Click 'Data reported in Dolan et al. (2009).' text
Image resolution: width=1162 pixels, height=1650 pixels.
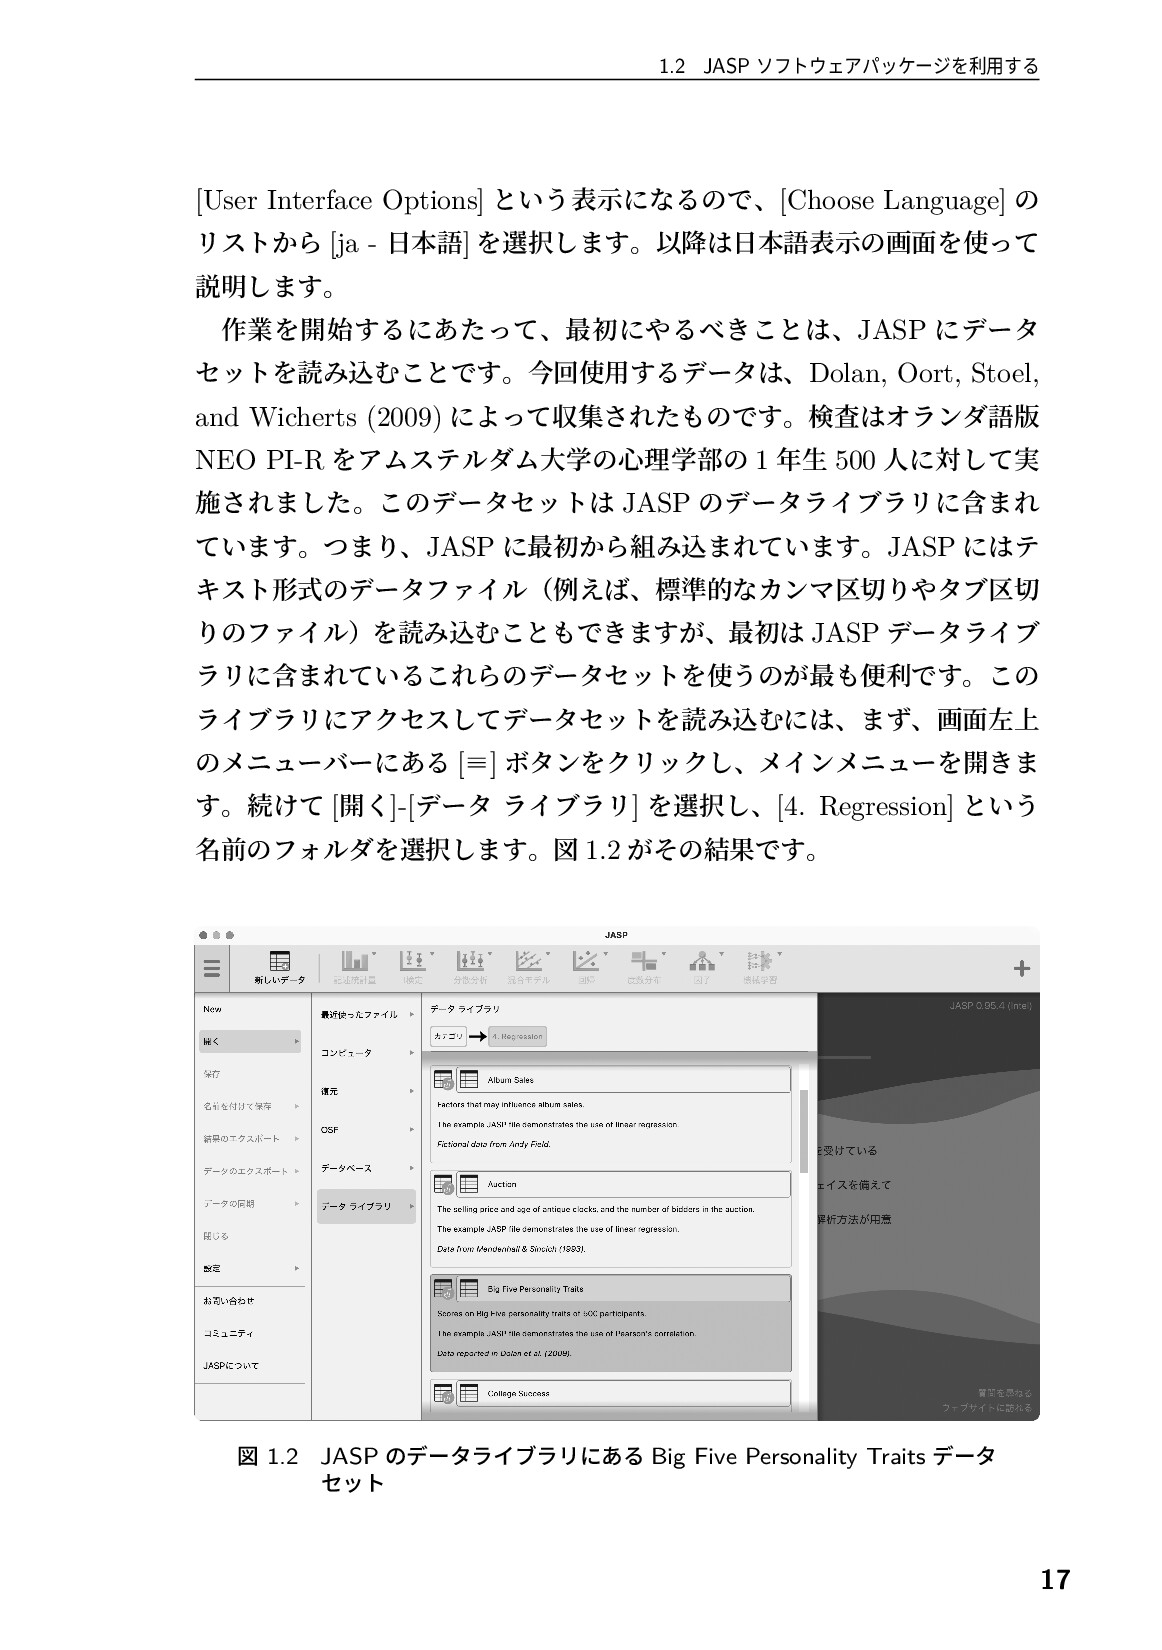pos(505,1353)
